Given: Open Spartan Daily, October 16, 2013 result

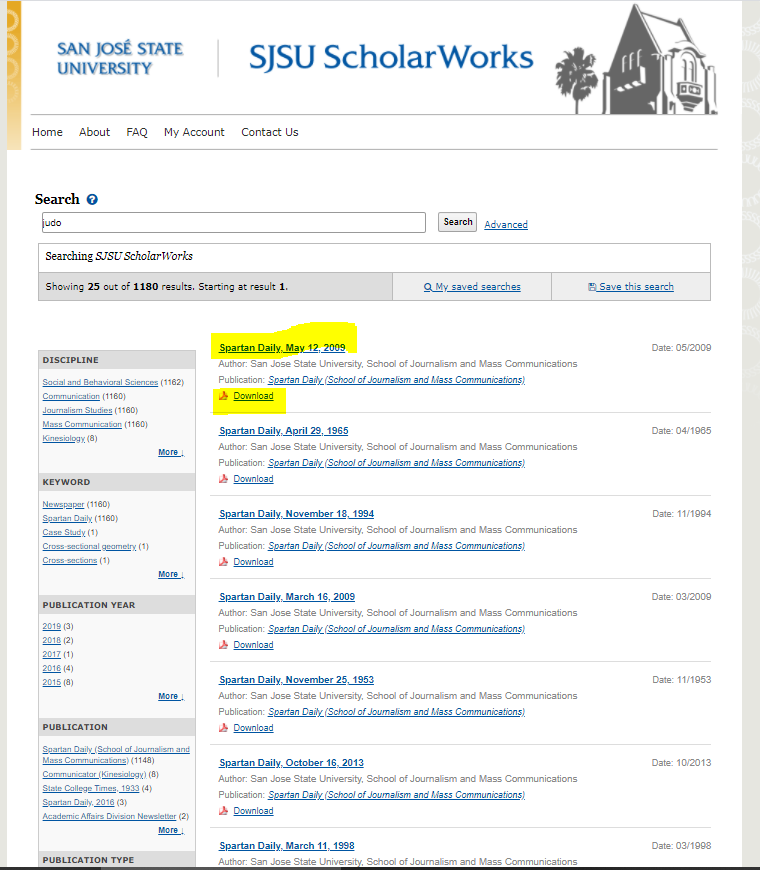Looking at the screenshot, I should (x=291, y=763).
